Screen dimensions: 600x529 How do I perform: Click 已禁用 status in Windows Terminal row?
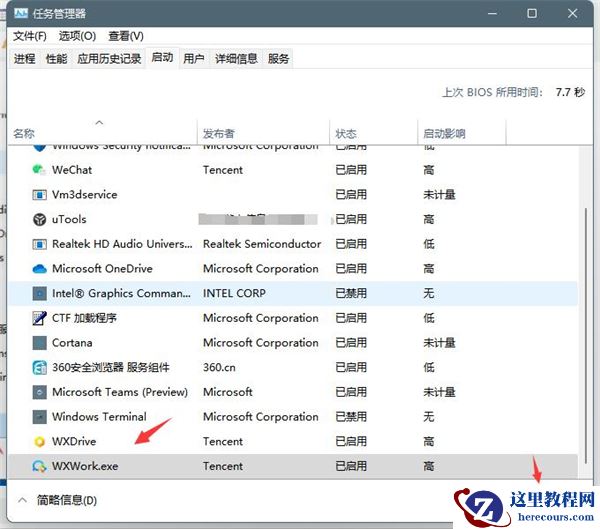351,417
